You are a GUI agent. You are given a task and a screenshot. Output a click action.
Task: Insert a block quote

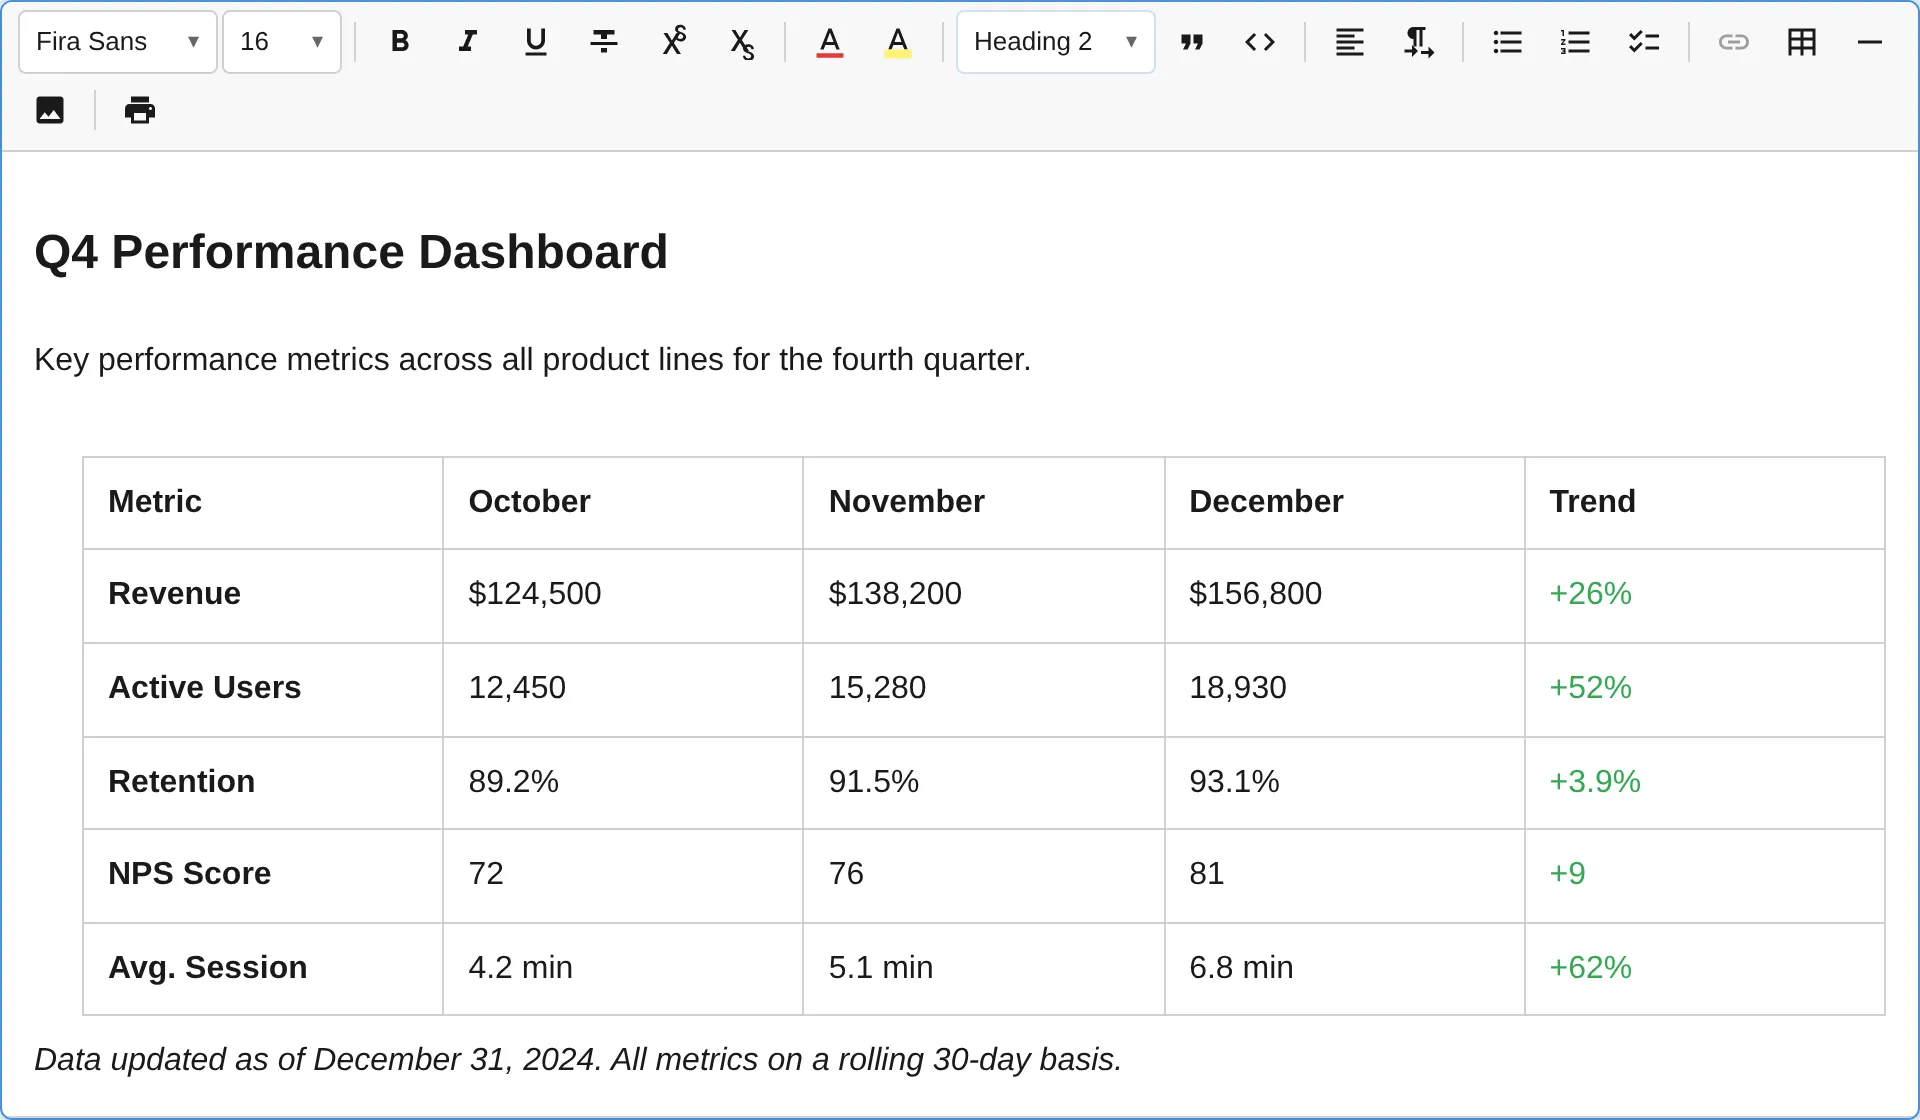[x=1191, y=42]
